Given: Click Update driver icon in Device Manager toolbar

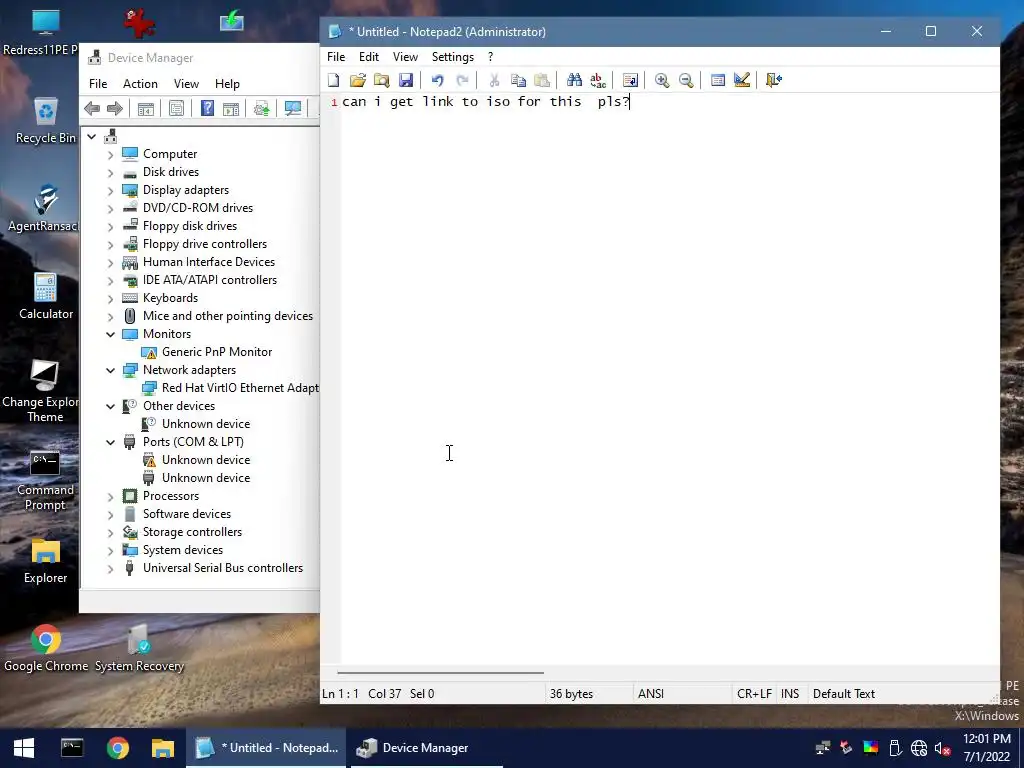Looking at the screenshot, I should click(262, 108).
